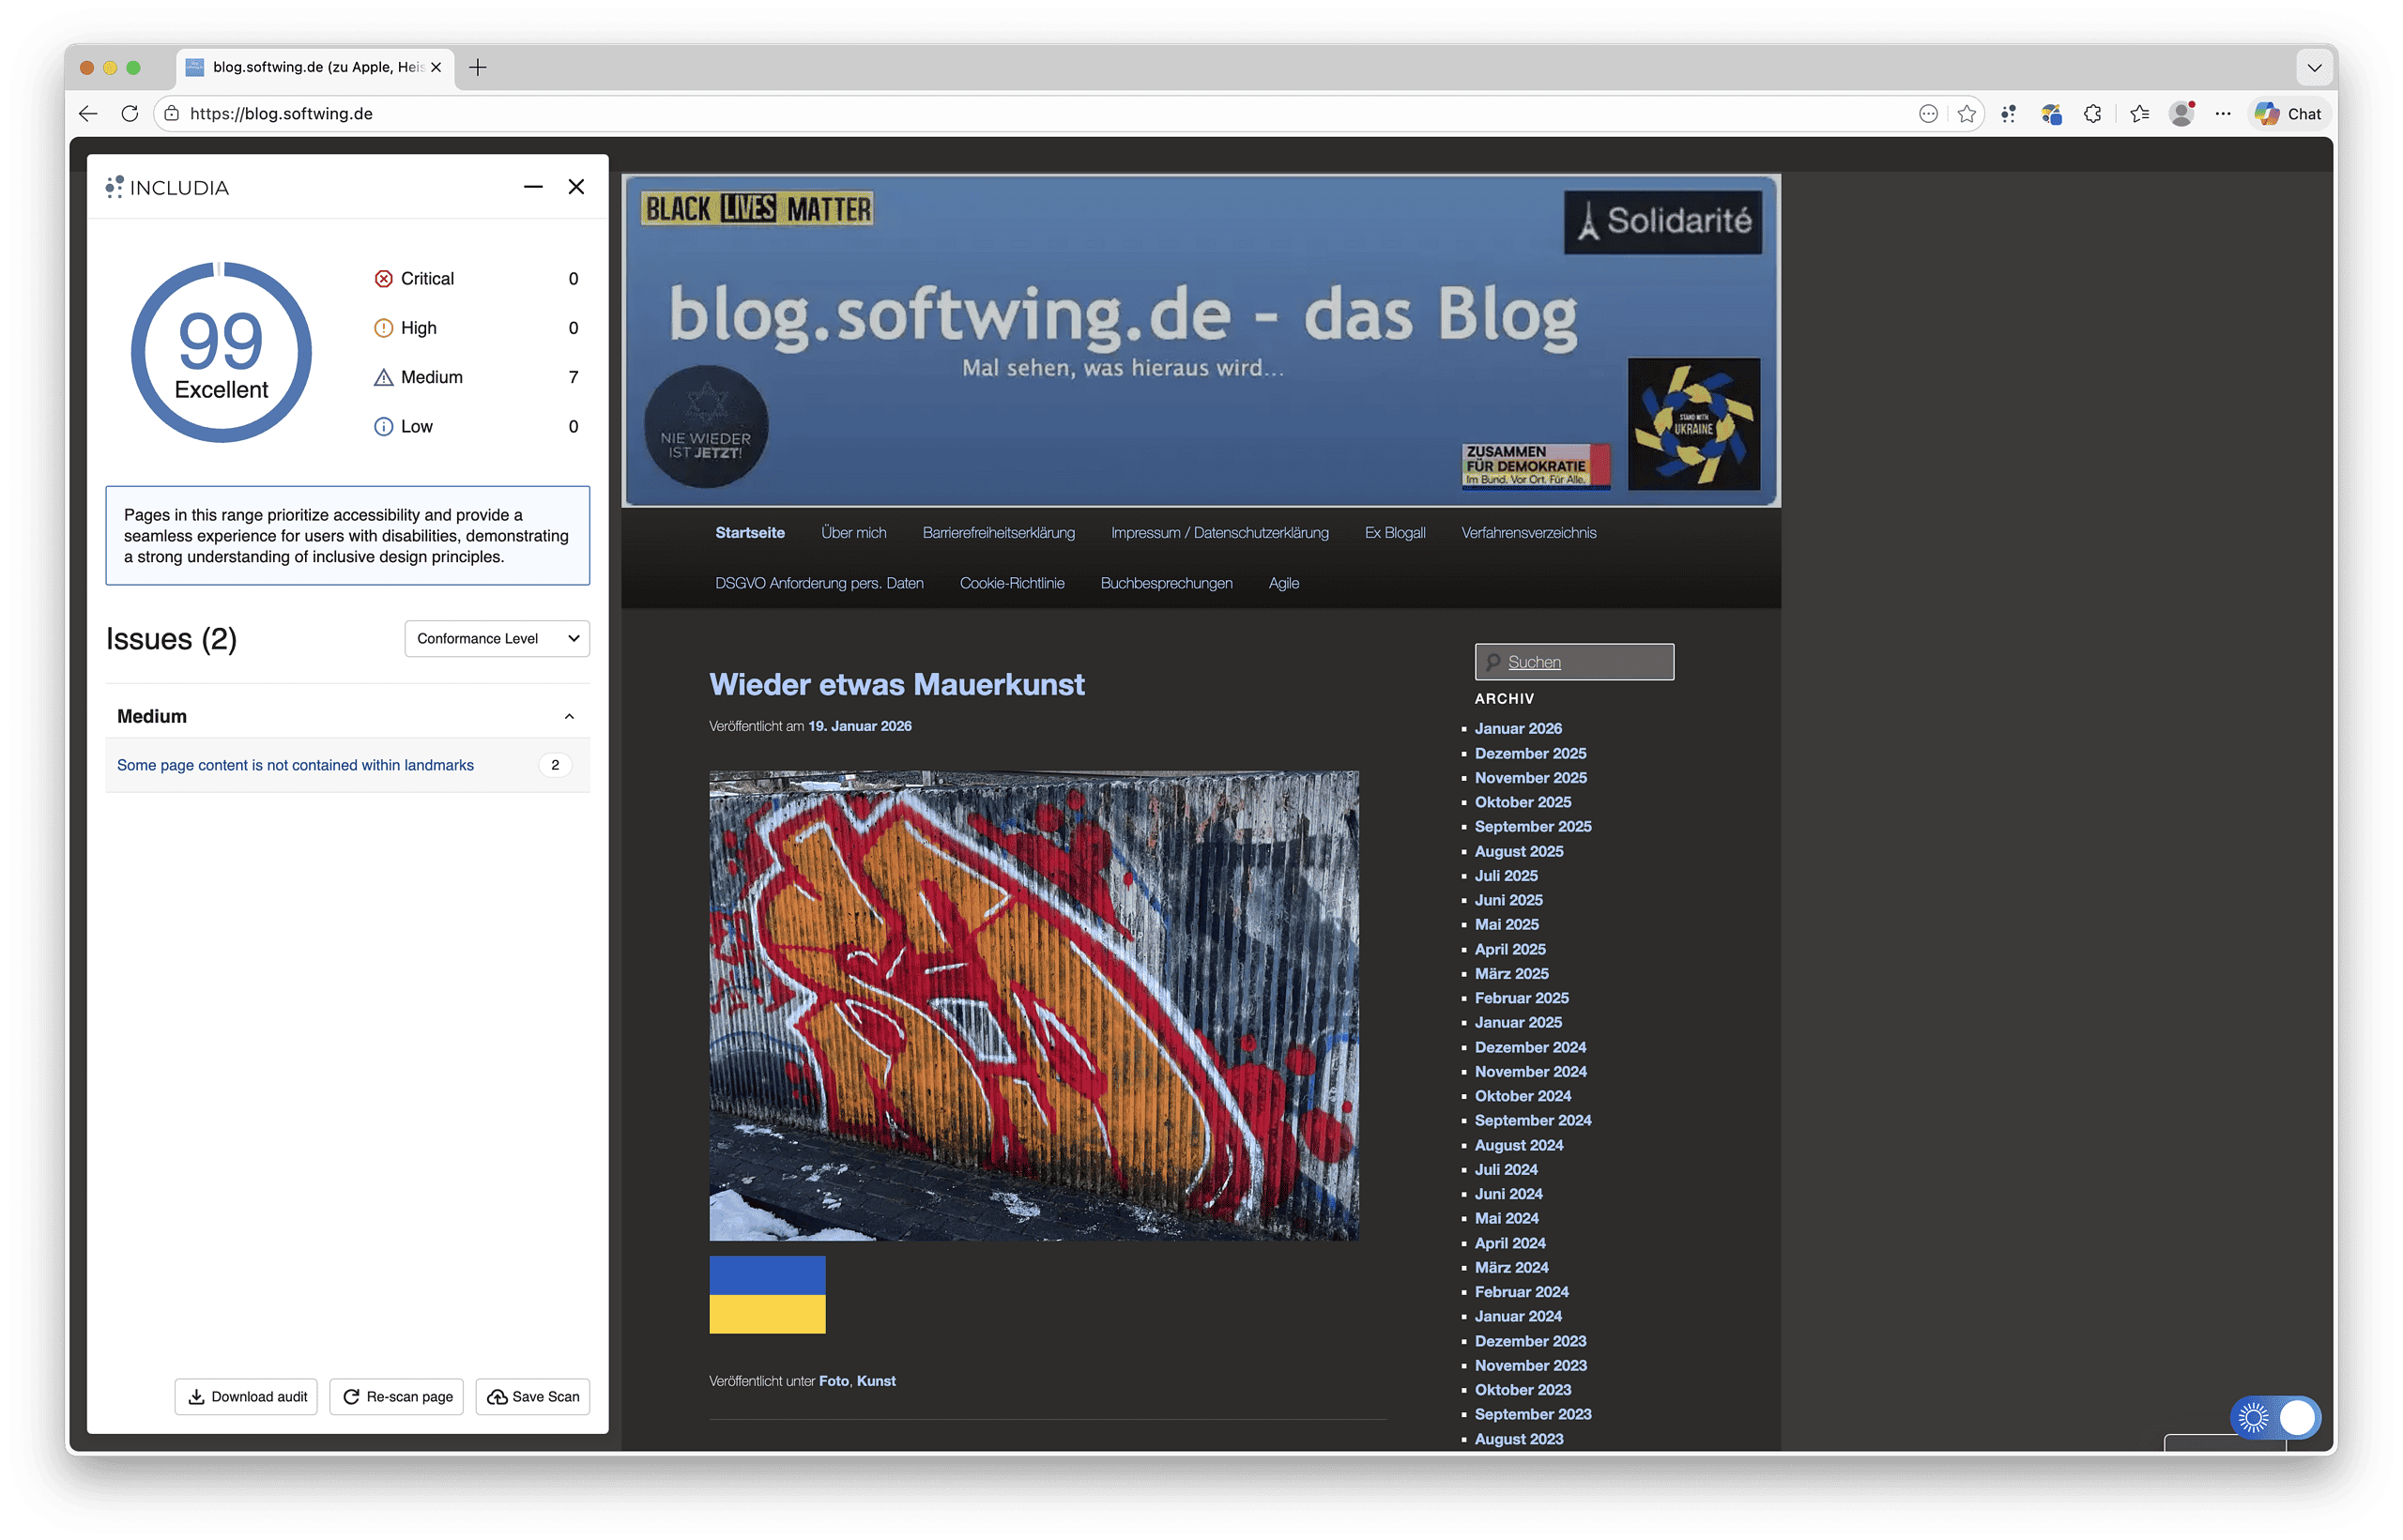Select the Startseite navigation tab

(749, 532)
